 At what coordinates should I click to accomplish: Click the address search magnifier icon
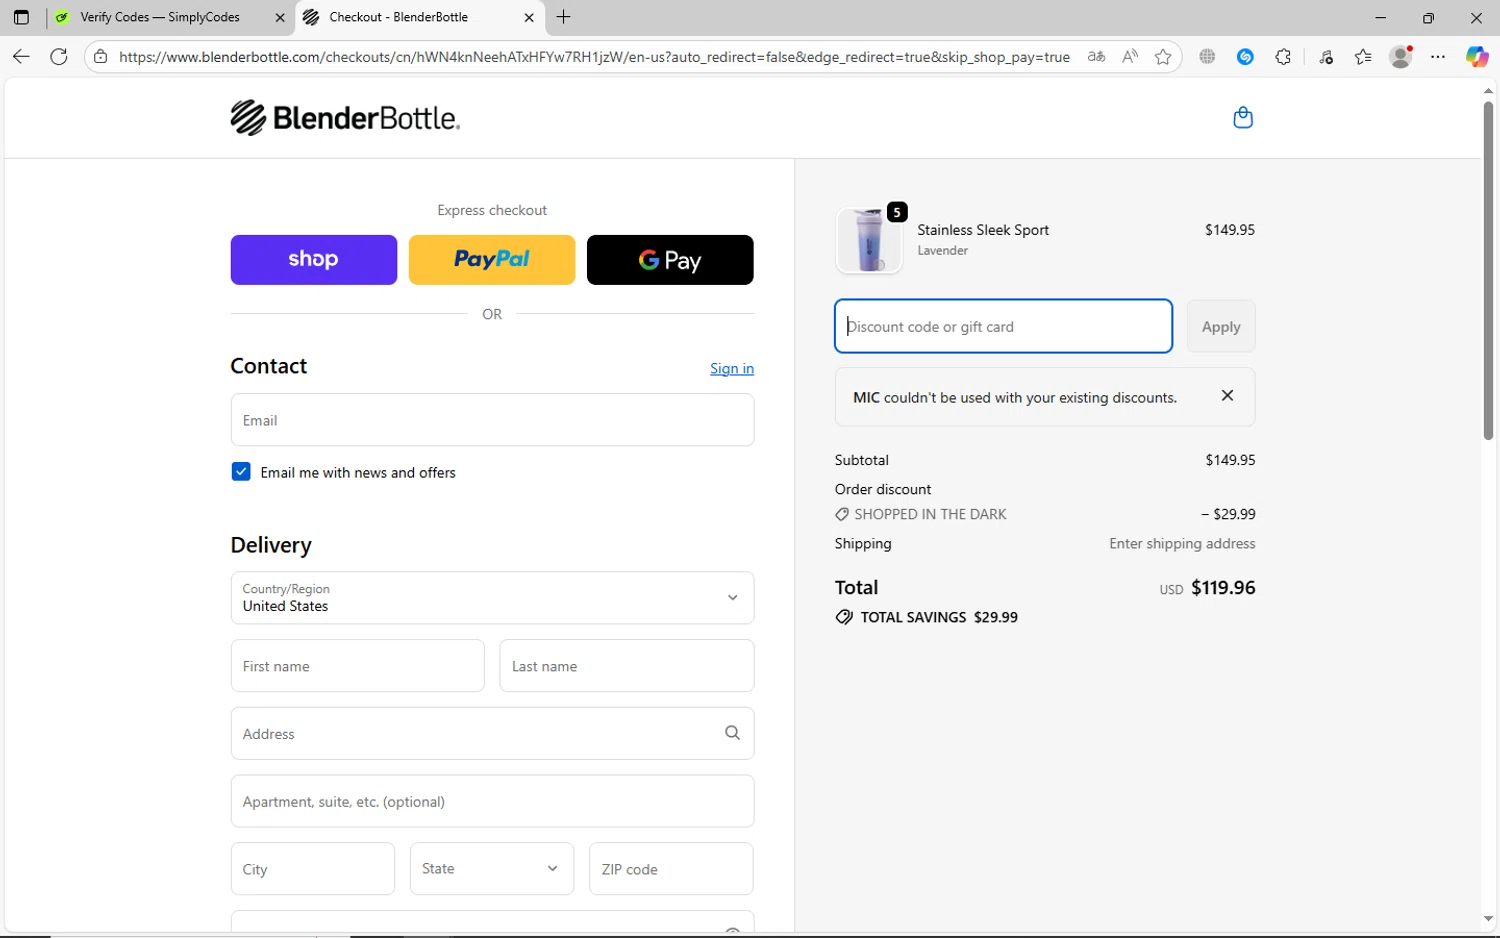[732, 733]
